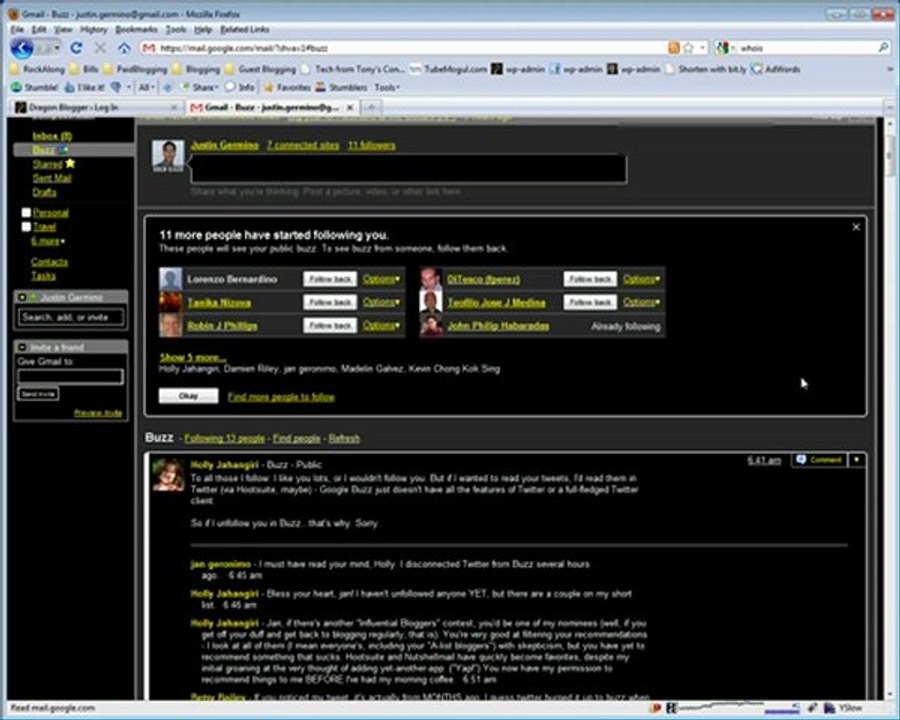Click the browser Back arrow button
Screen dimensions: 900x720
(x=22, y=48)
